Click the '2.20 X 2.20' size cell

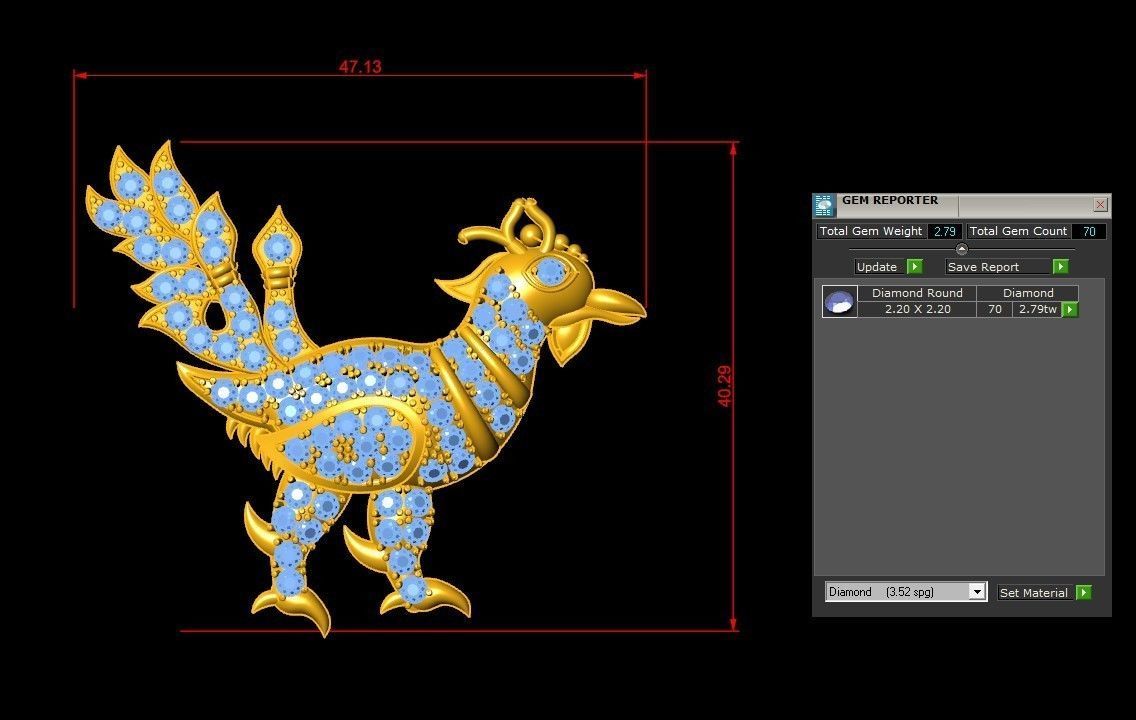coord(917,309)
